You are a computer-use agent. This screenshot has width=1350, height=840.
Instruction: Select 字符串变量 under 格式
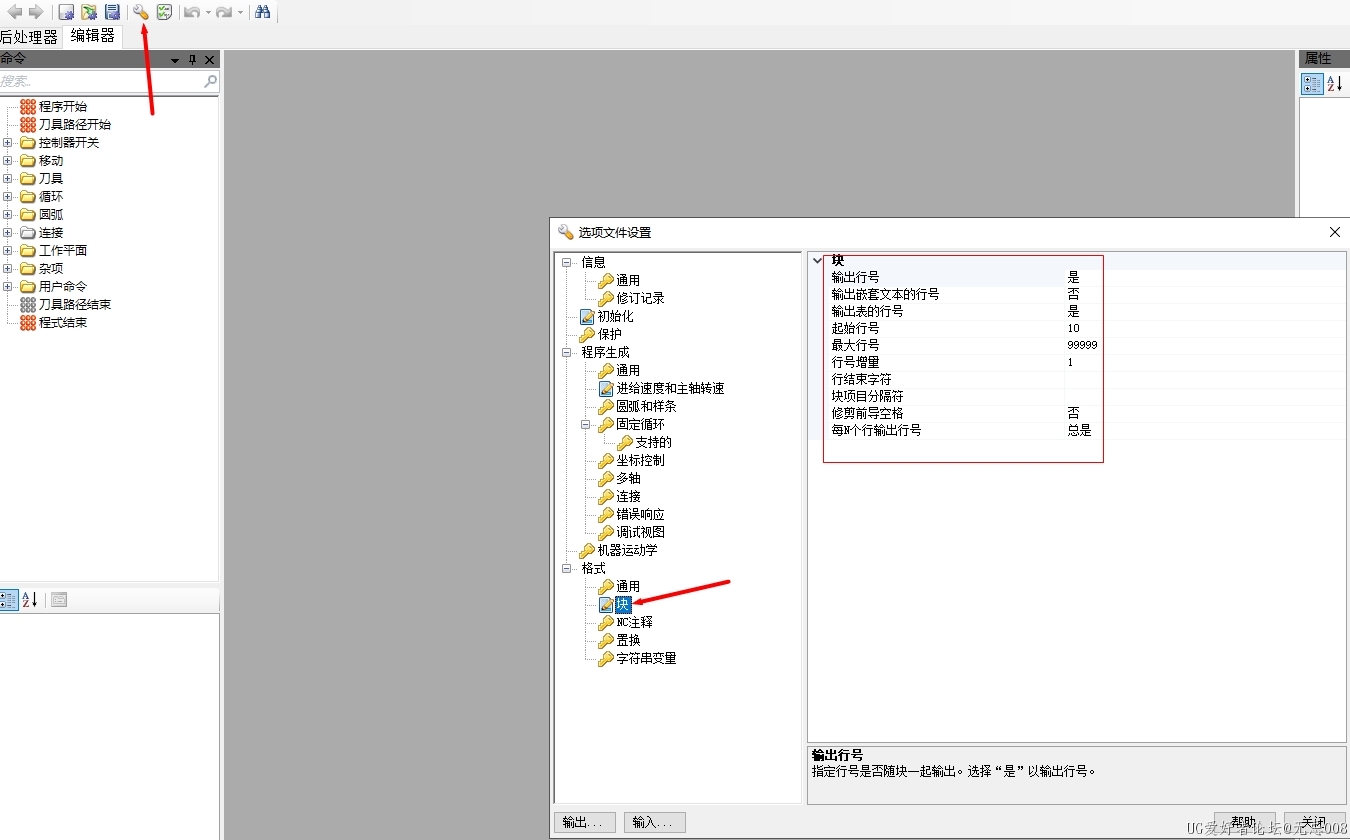click(646, 658)
